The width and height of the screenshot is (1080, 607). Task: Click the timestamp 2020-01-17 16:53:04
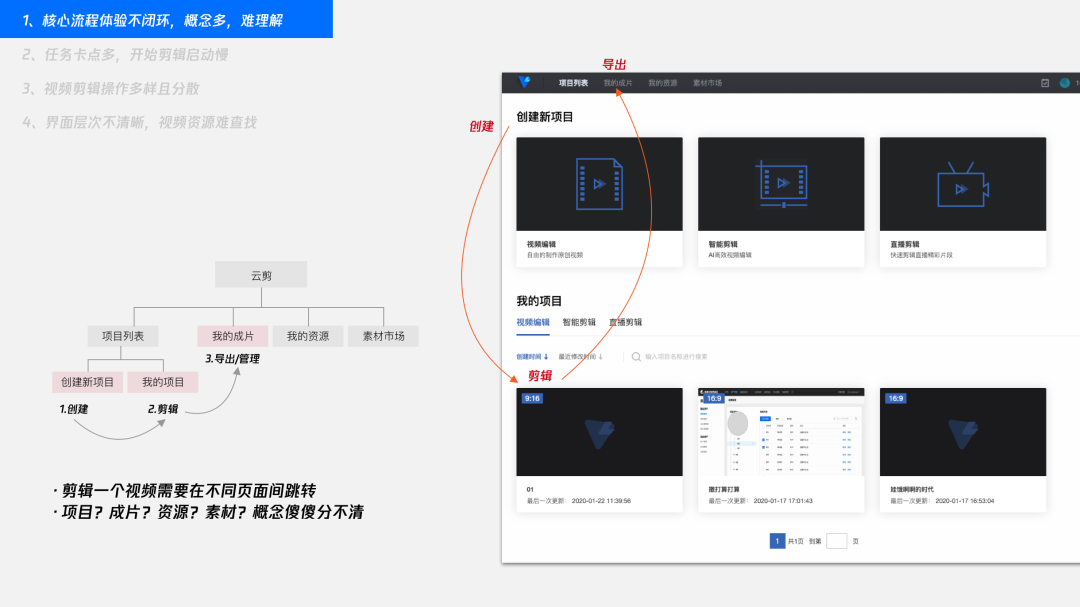click(964, 501)
